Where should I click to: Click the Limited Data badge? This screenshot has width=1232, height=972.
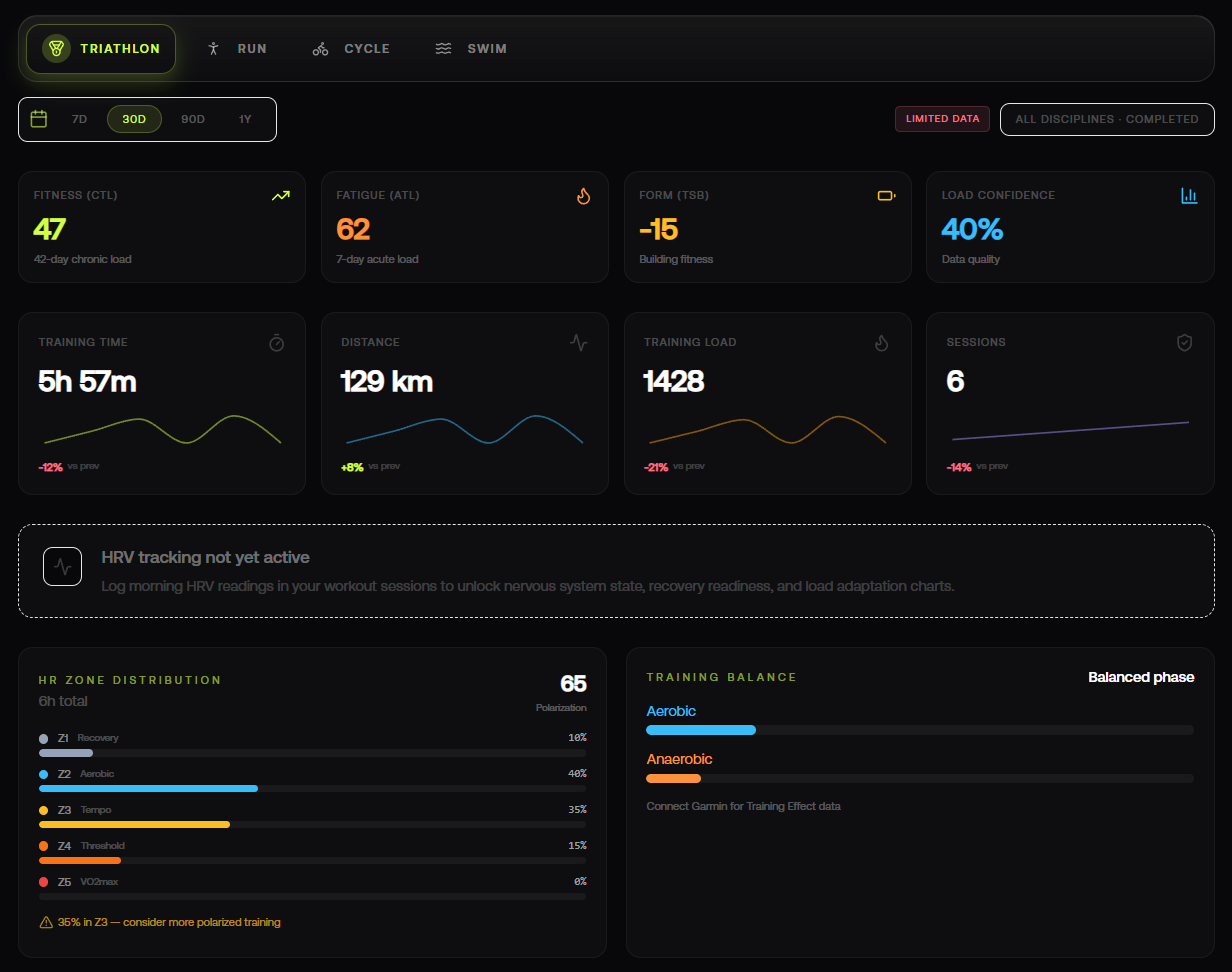[942, 119]
